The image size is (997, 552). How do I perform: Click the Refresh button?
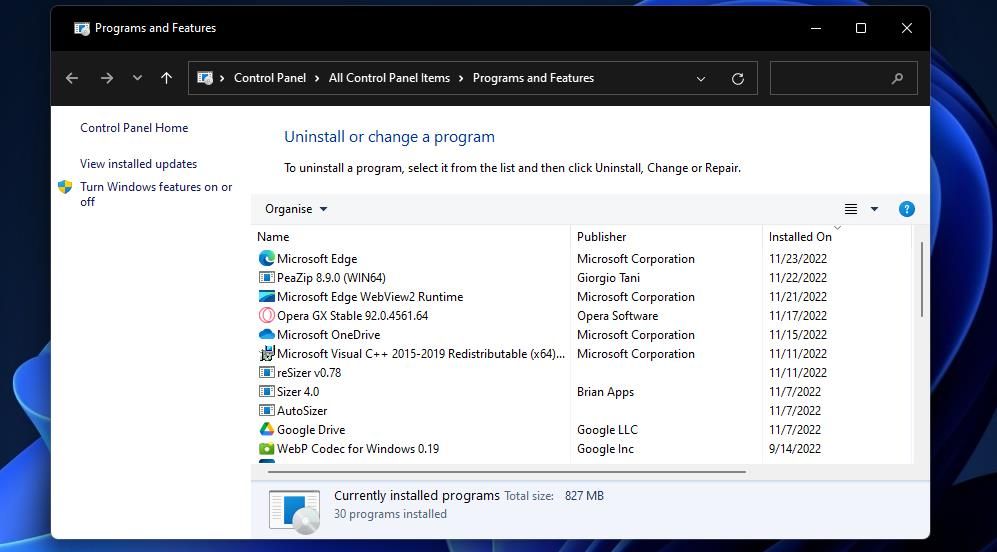coord(738,79)
